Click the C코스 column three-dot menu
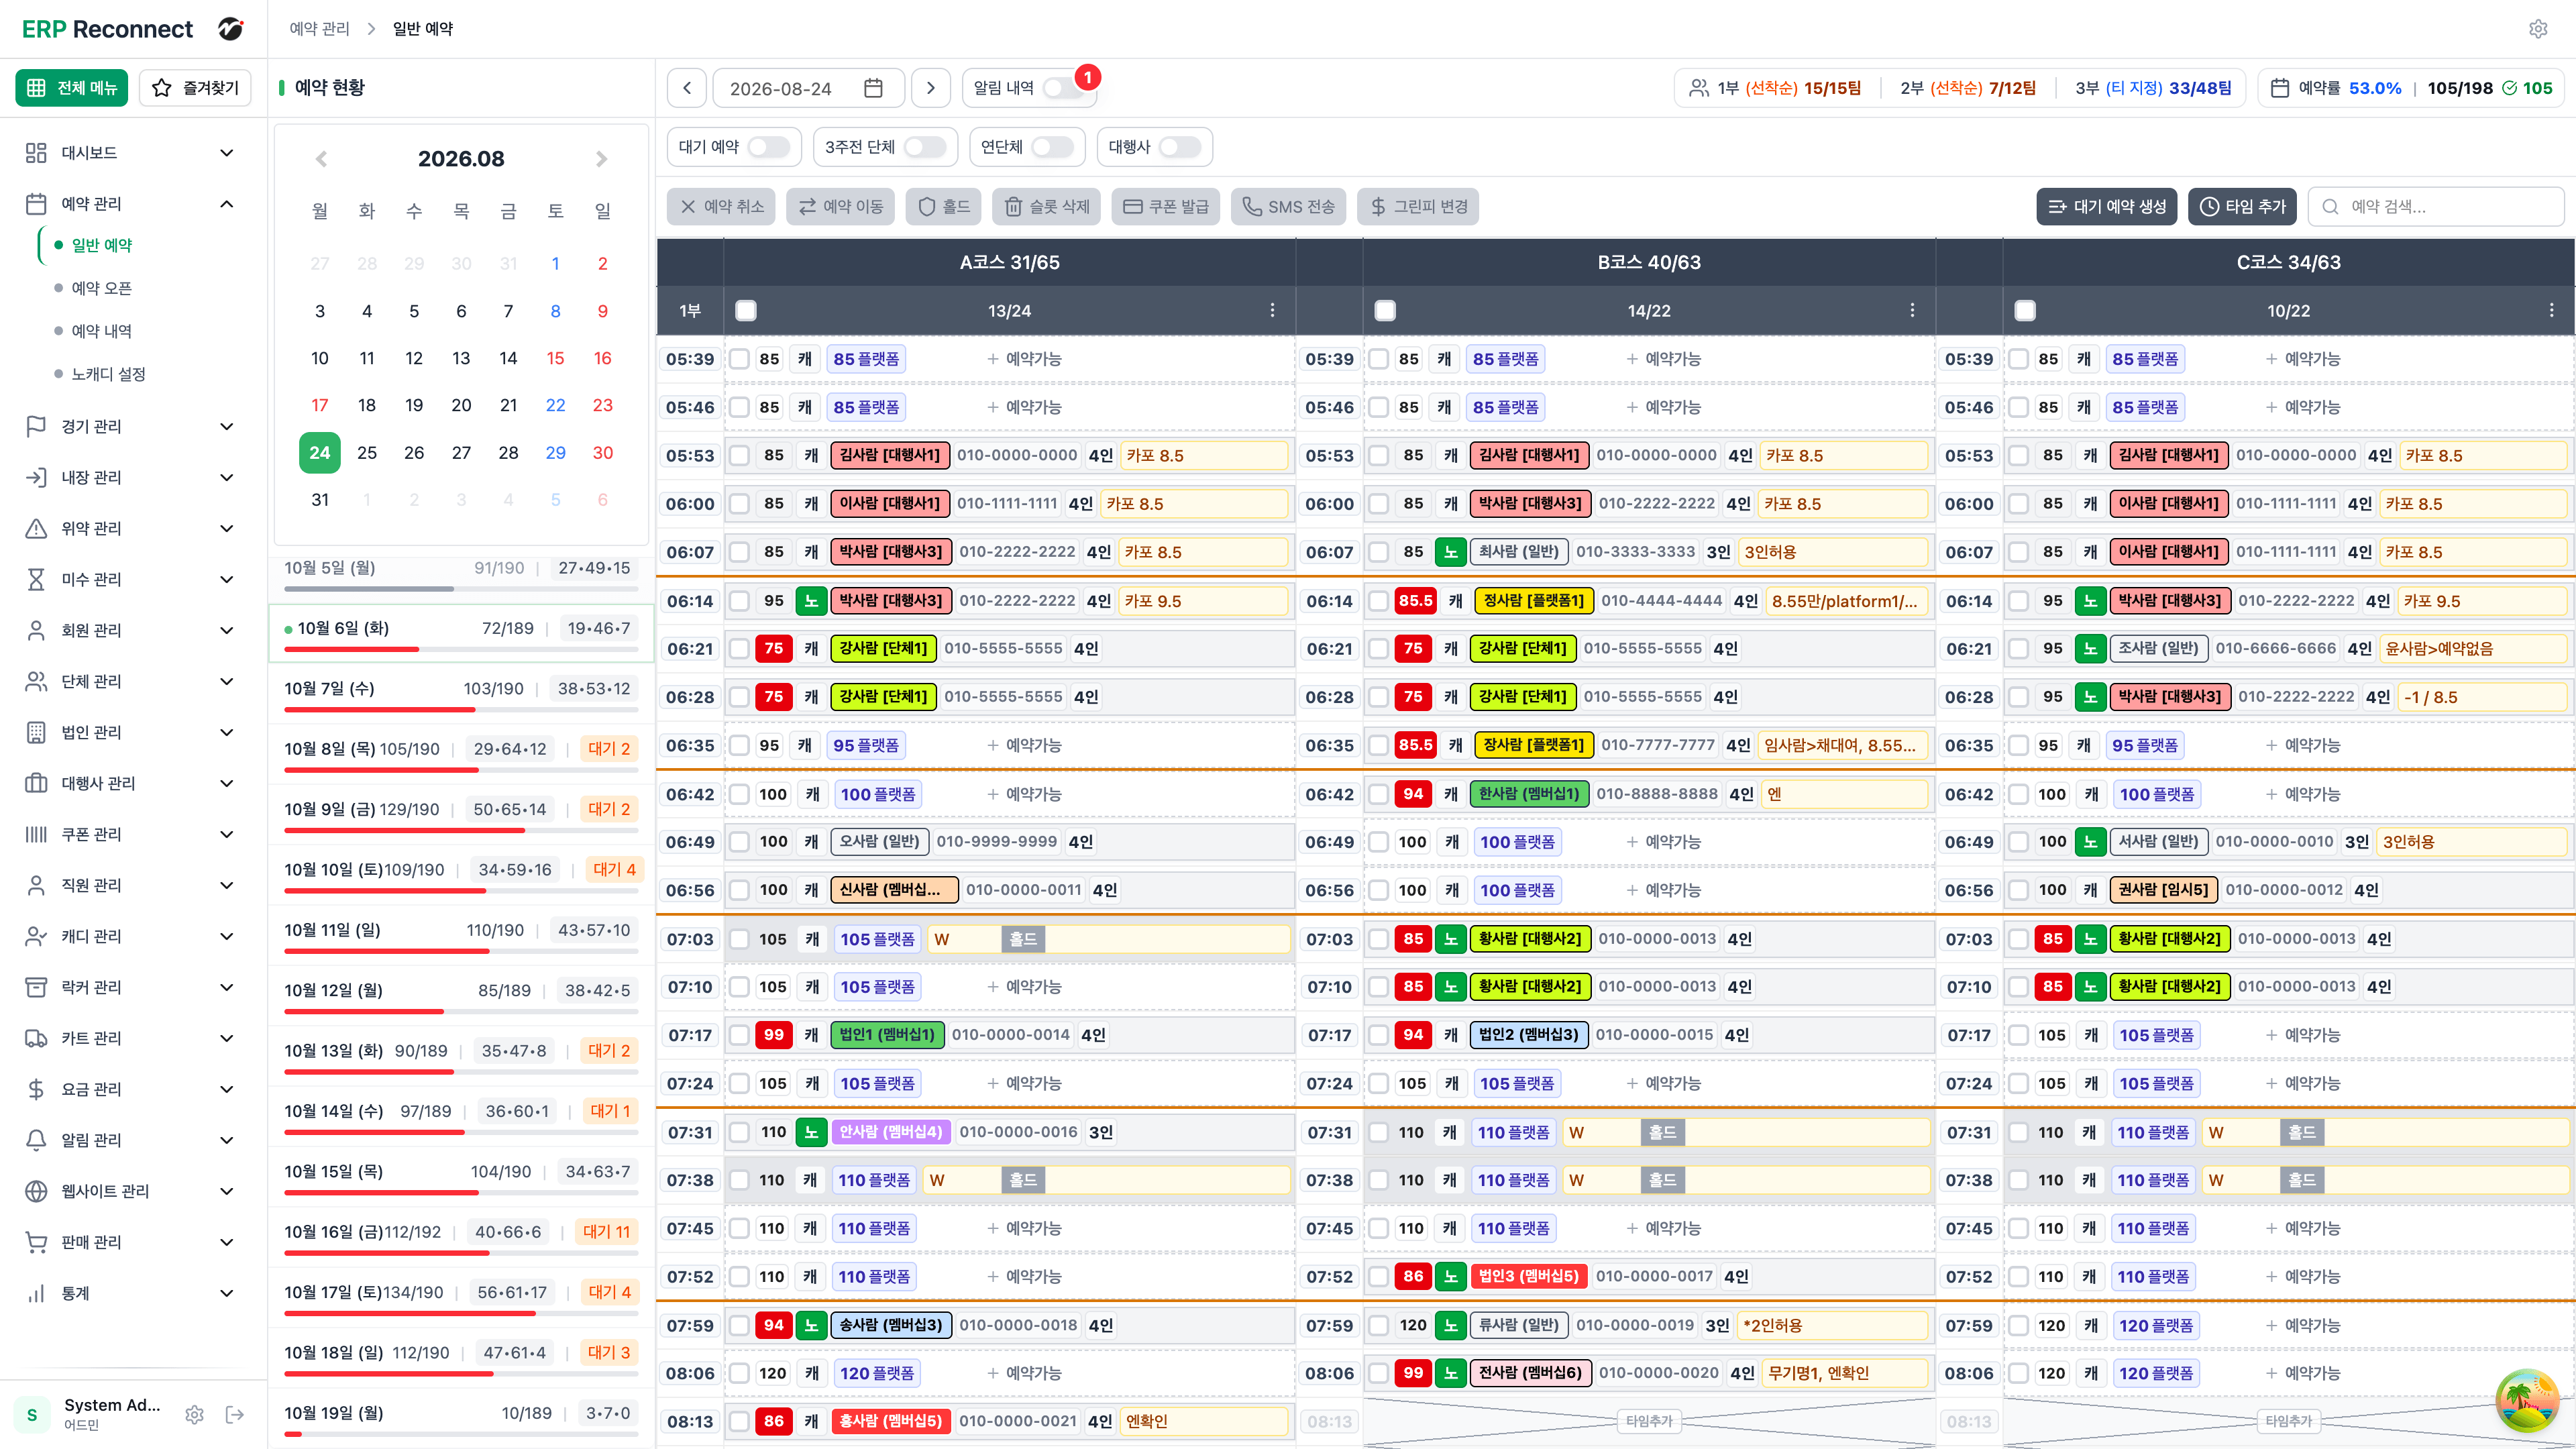 2551,310
